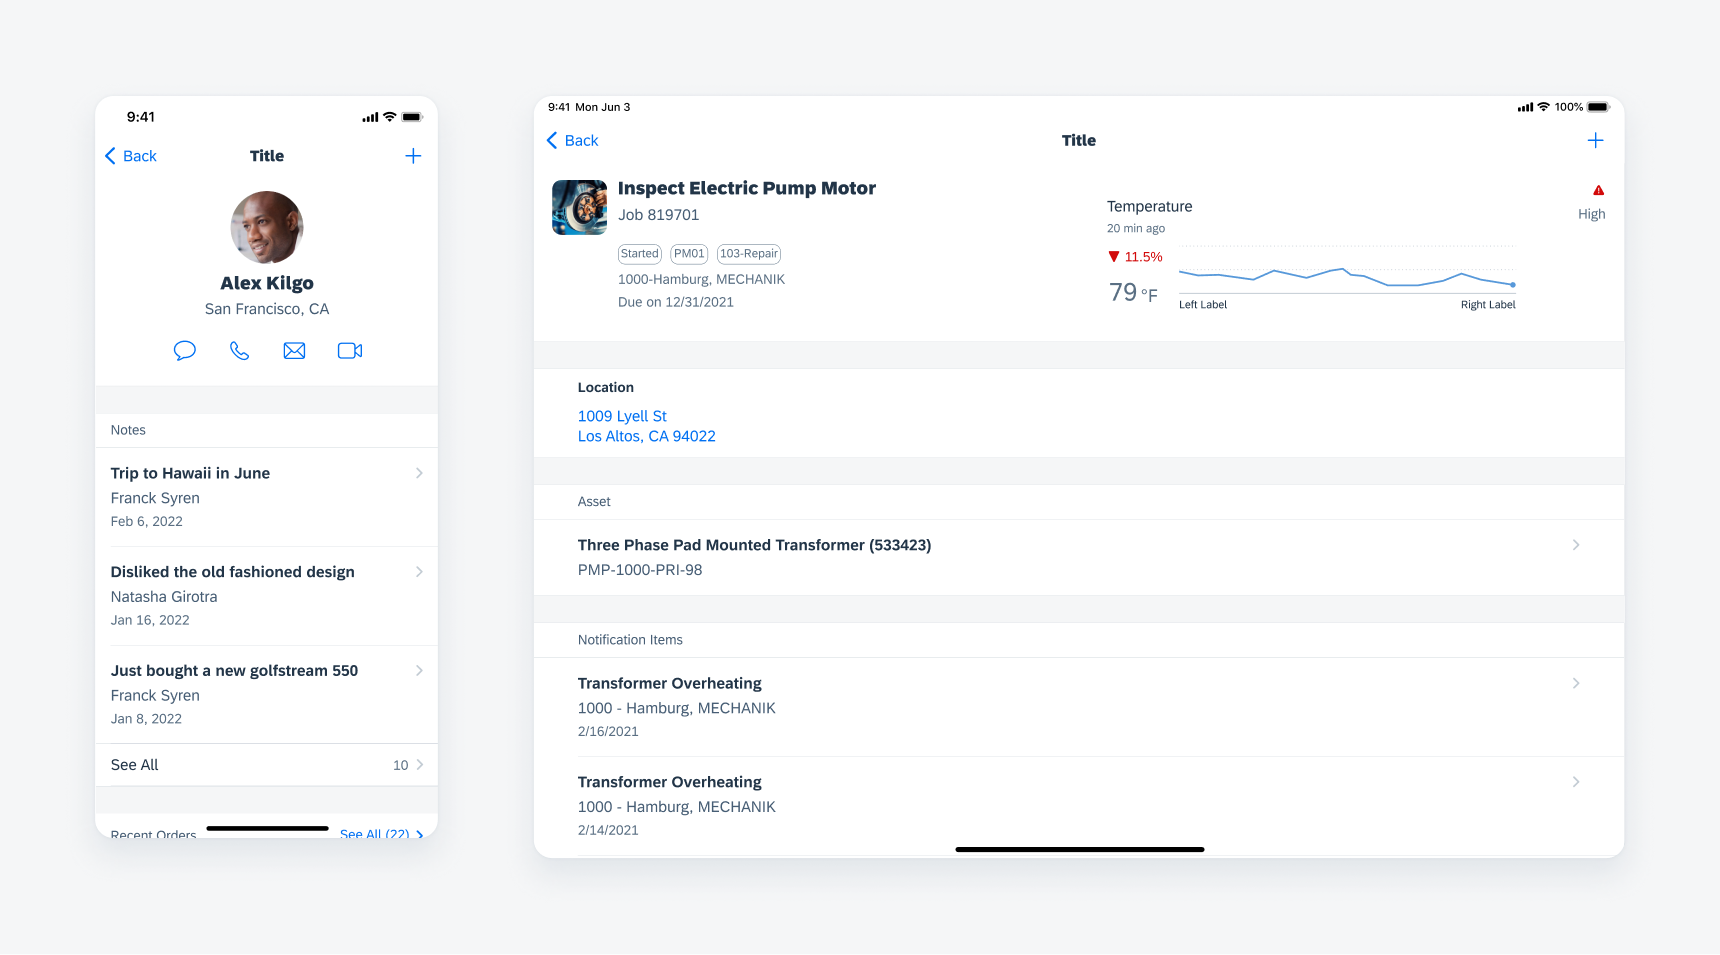Expand chevron for Trip to Hawaii in June
This screenshot has width=1720, height=955.
point(419,473)
